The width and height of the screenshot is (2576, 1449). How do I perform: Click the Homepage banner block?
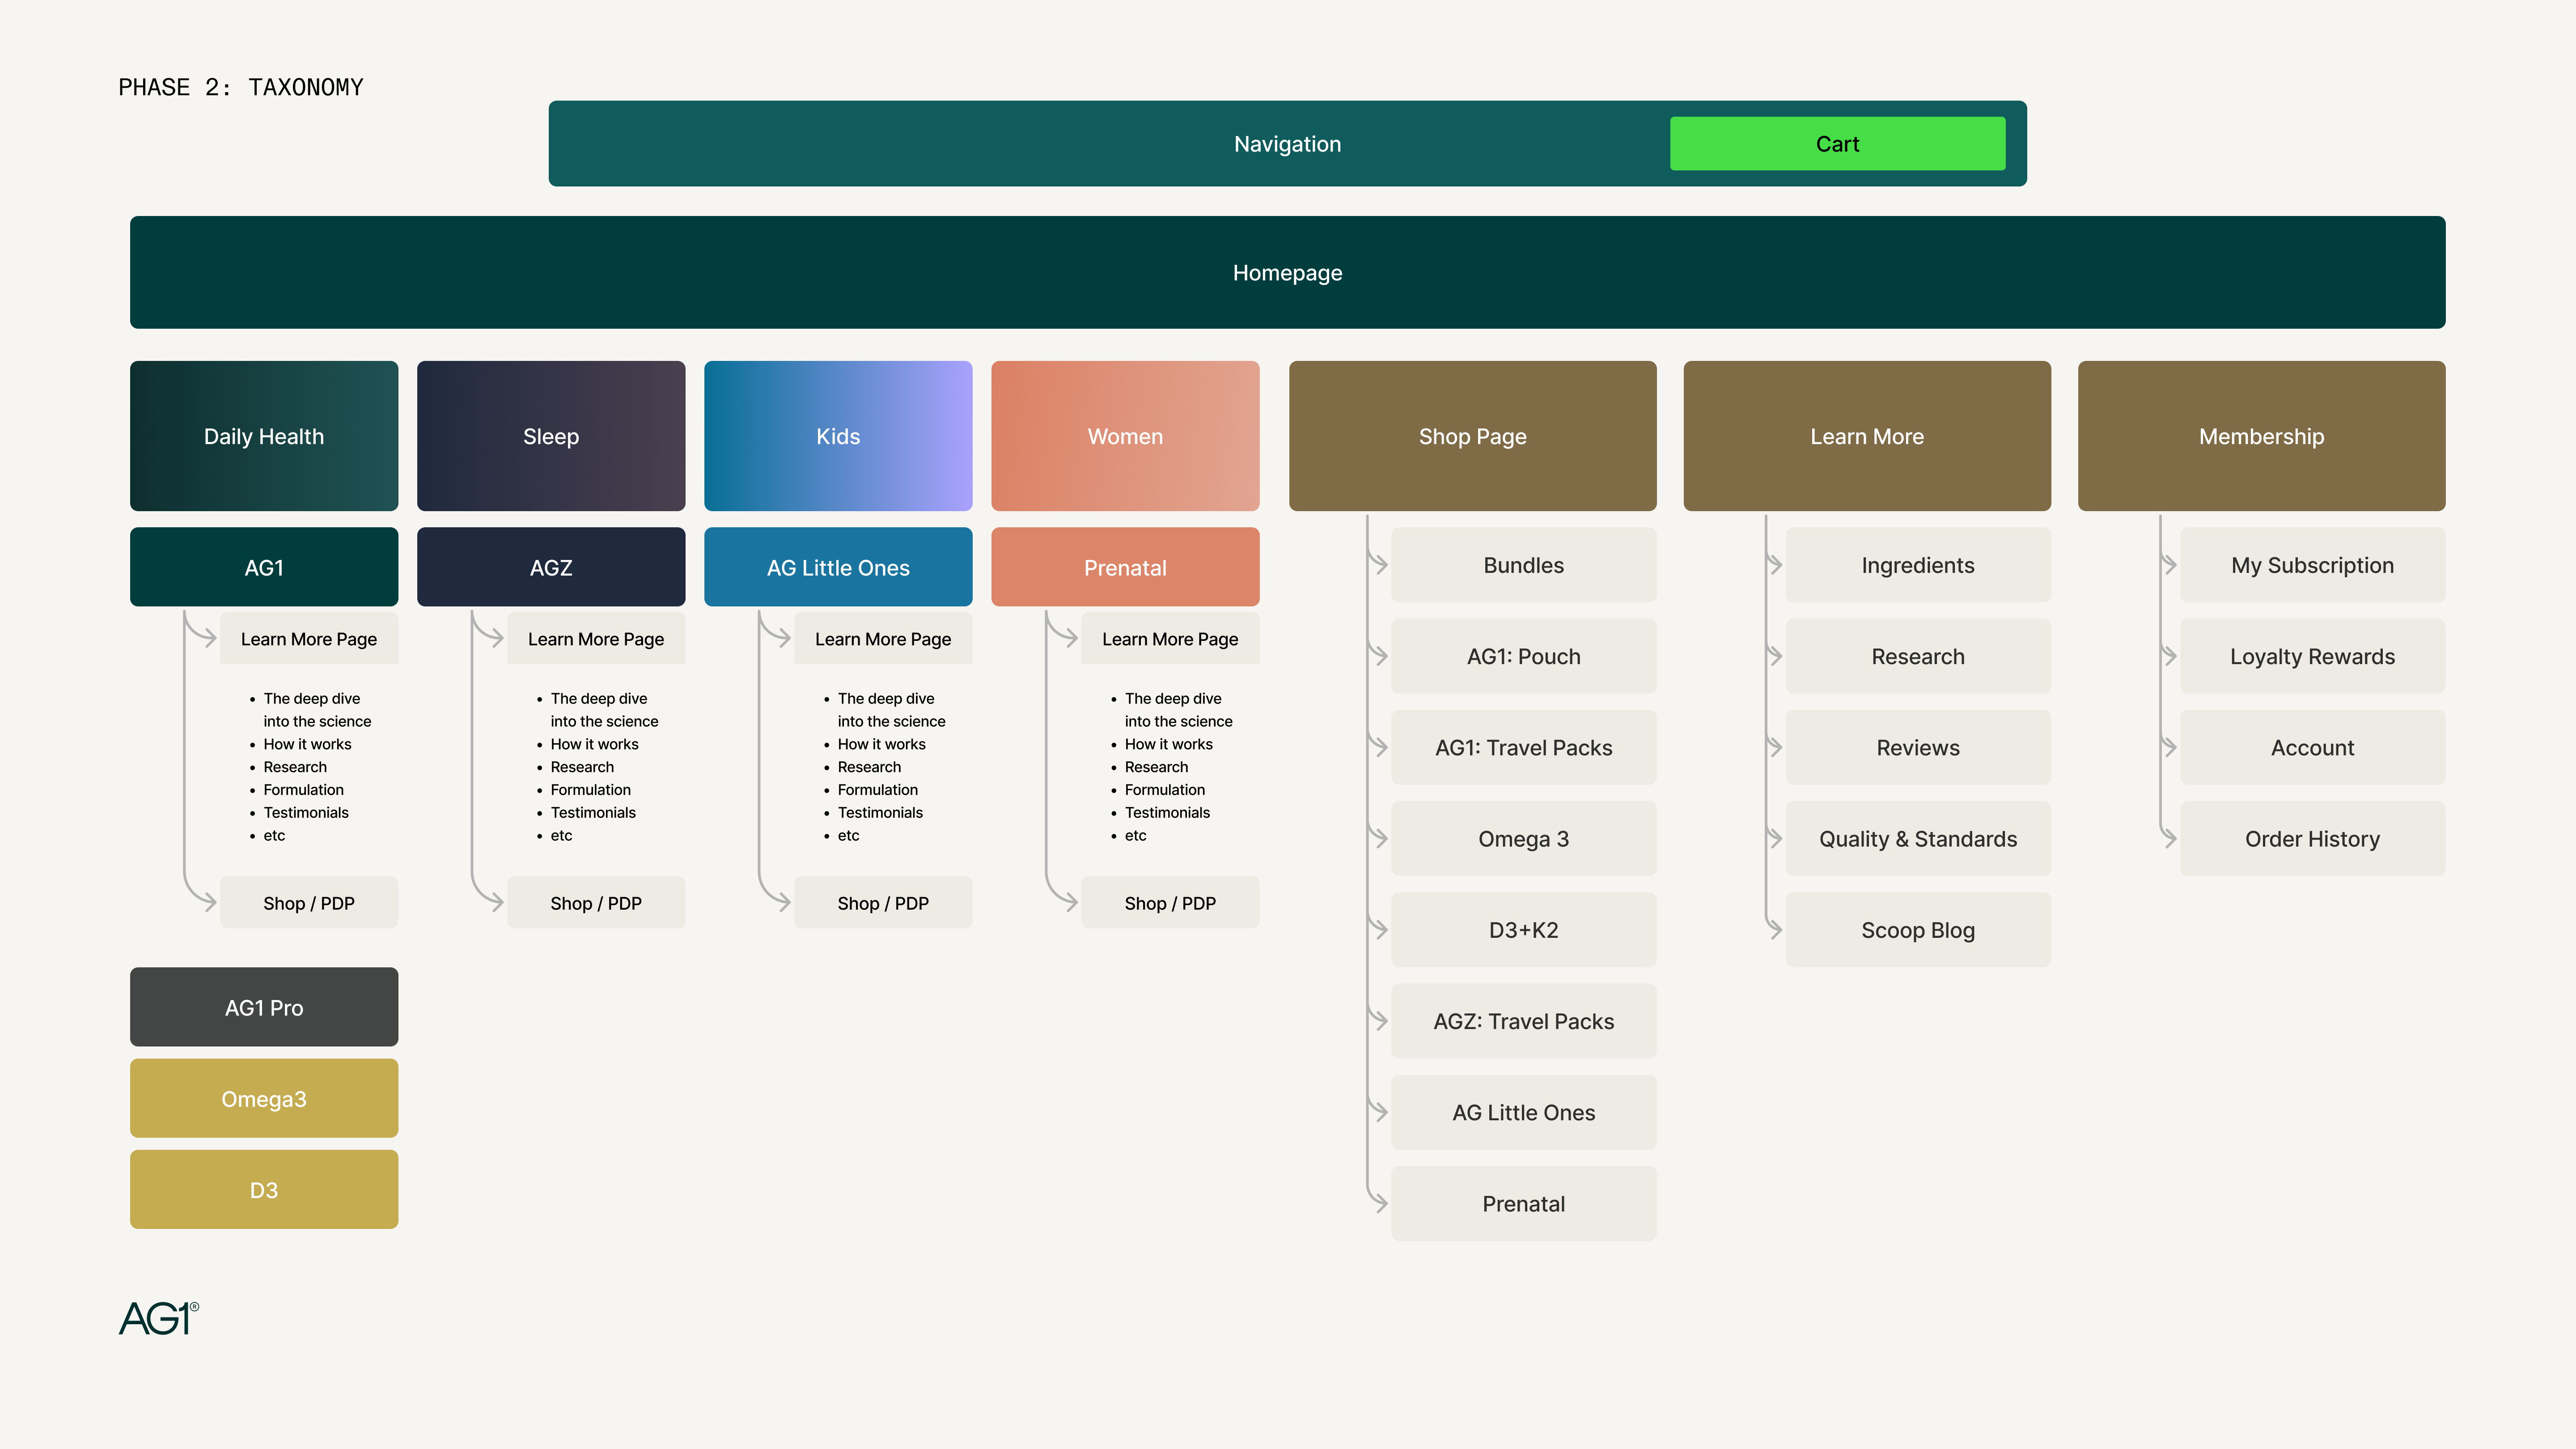pyautogui.click(x=1287, y=272)
